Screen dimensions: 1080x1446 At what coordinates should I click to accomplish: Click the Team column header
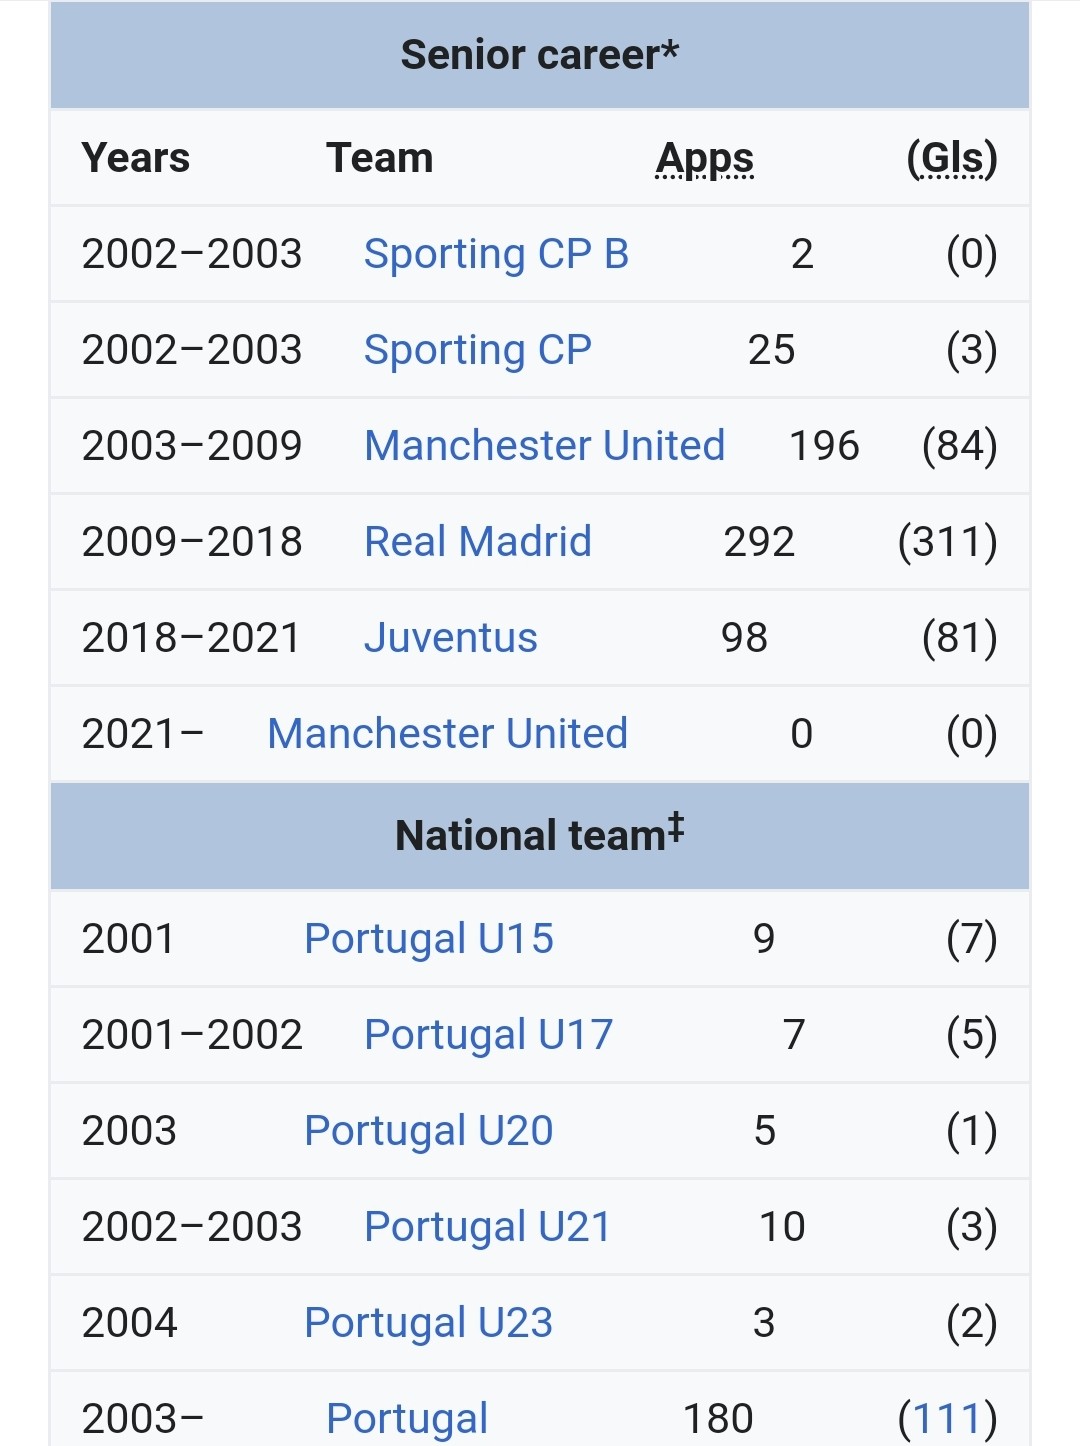pos(380,158)
